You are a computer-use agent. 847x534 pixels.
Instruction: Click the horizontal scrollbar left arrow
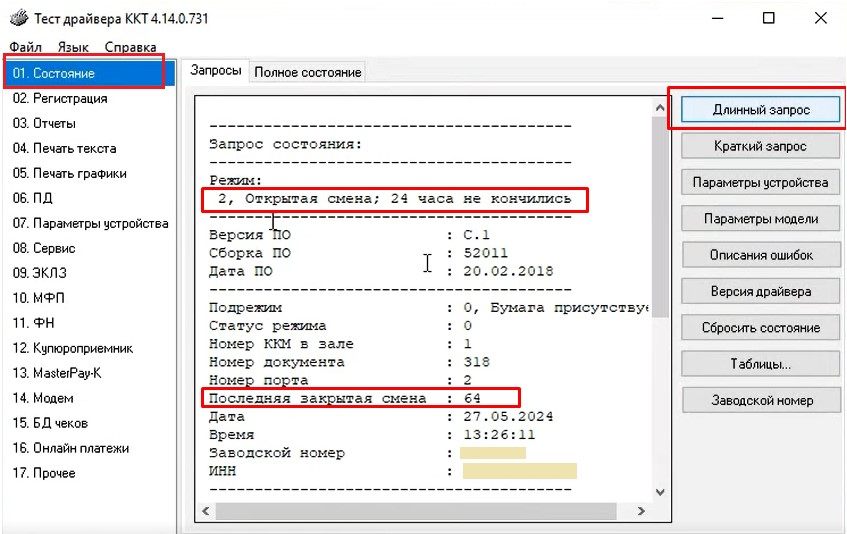click(206, 511)
